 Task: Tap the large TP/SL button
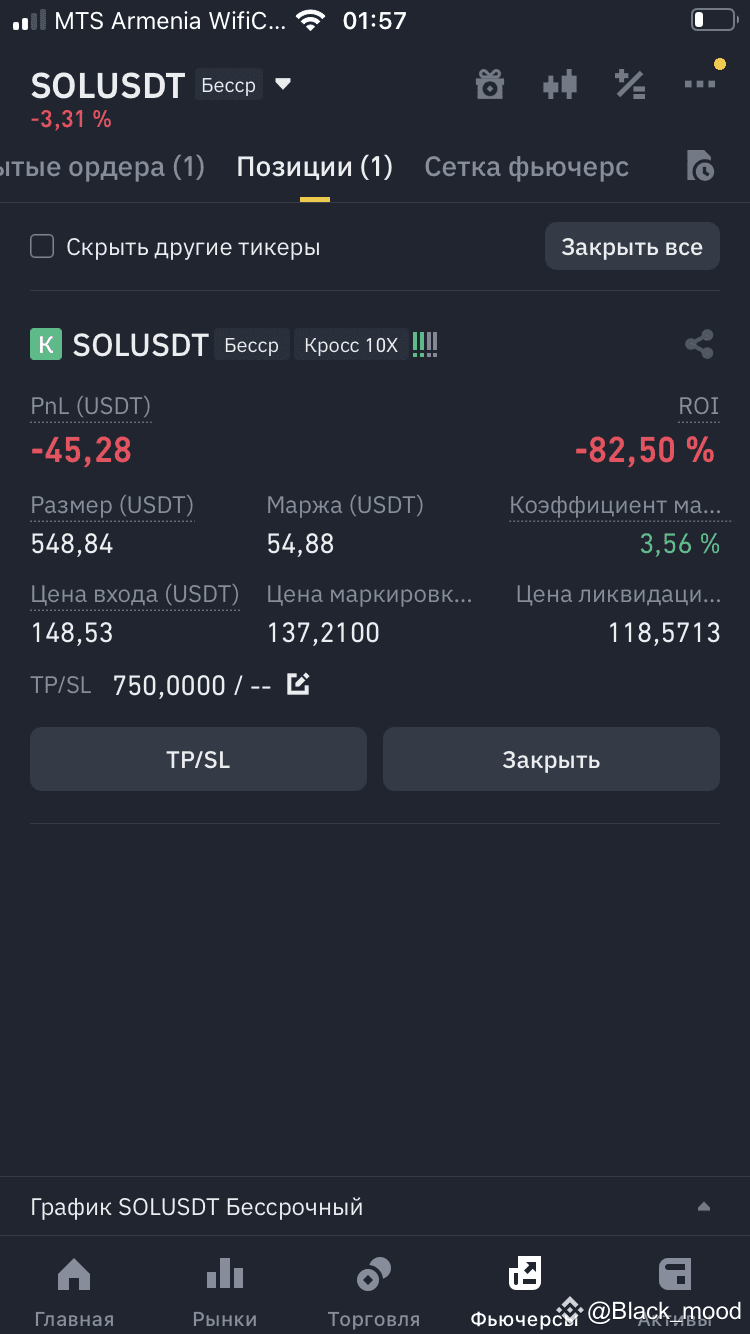pos(198,759)
